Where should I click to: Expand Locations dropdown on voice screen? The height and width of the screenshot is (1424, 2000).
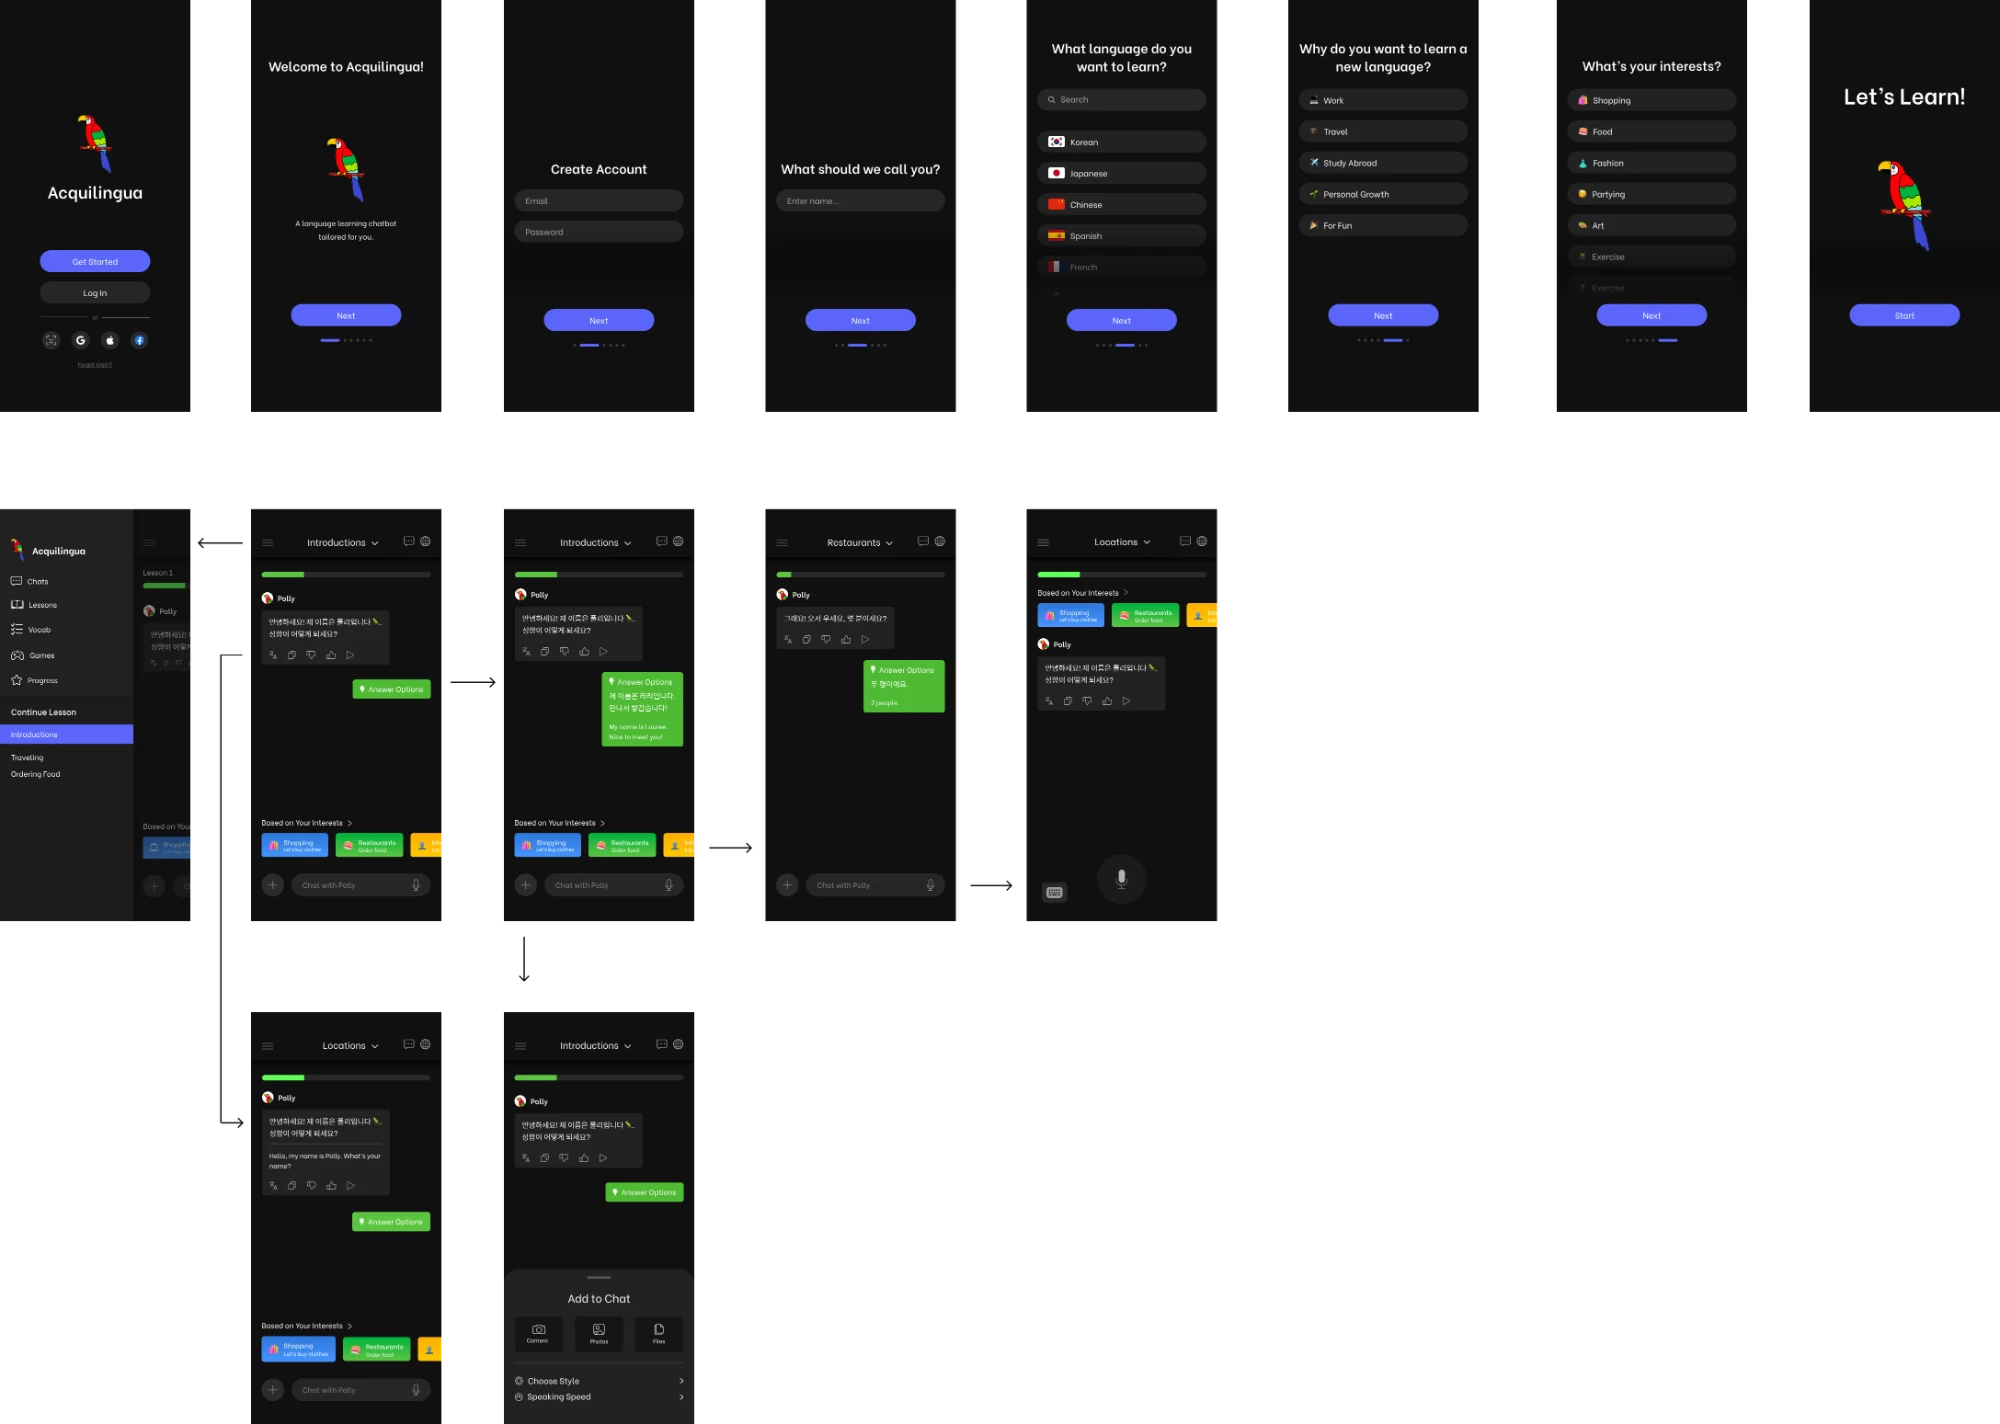pos(1122,542)
